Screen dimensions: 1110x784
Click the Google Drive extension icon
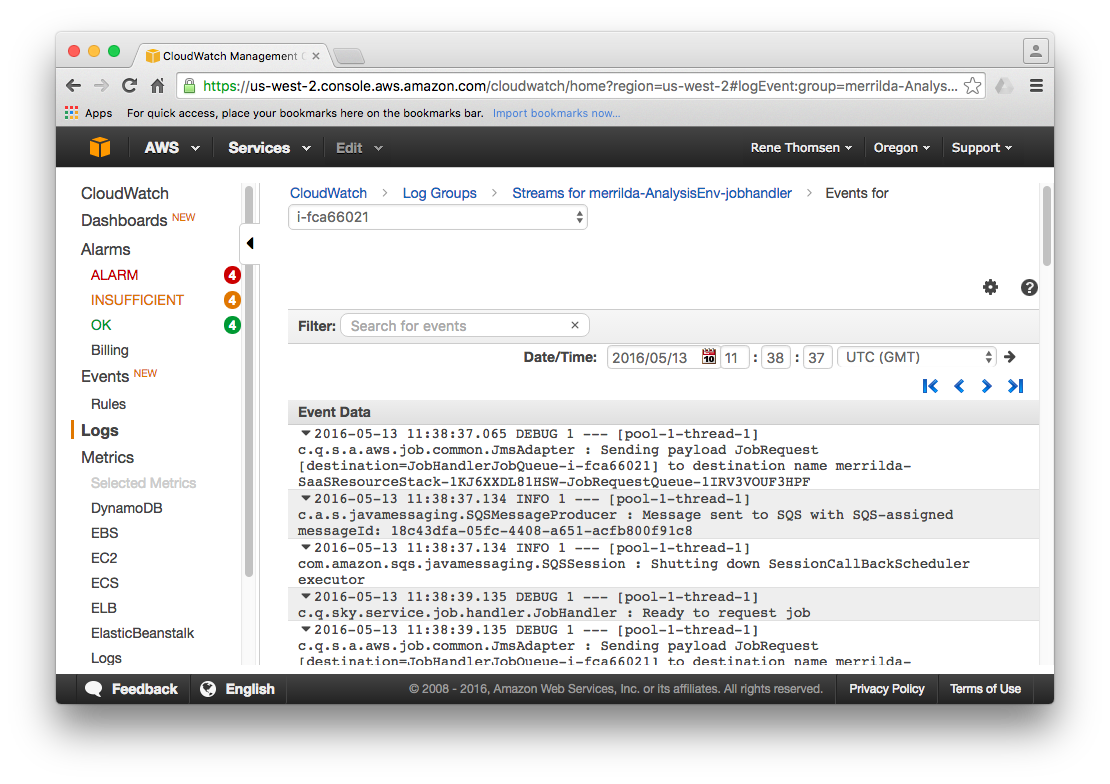pyautogui.click(x=1004, y=86)
